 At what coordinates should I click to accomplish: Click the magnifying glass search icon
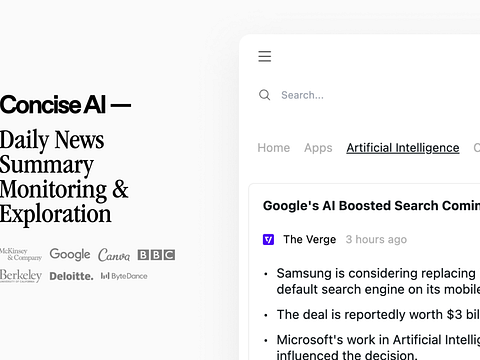coord(265,95)
